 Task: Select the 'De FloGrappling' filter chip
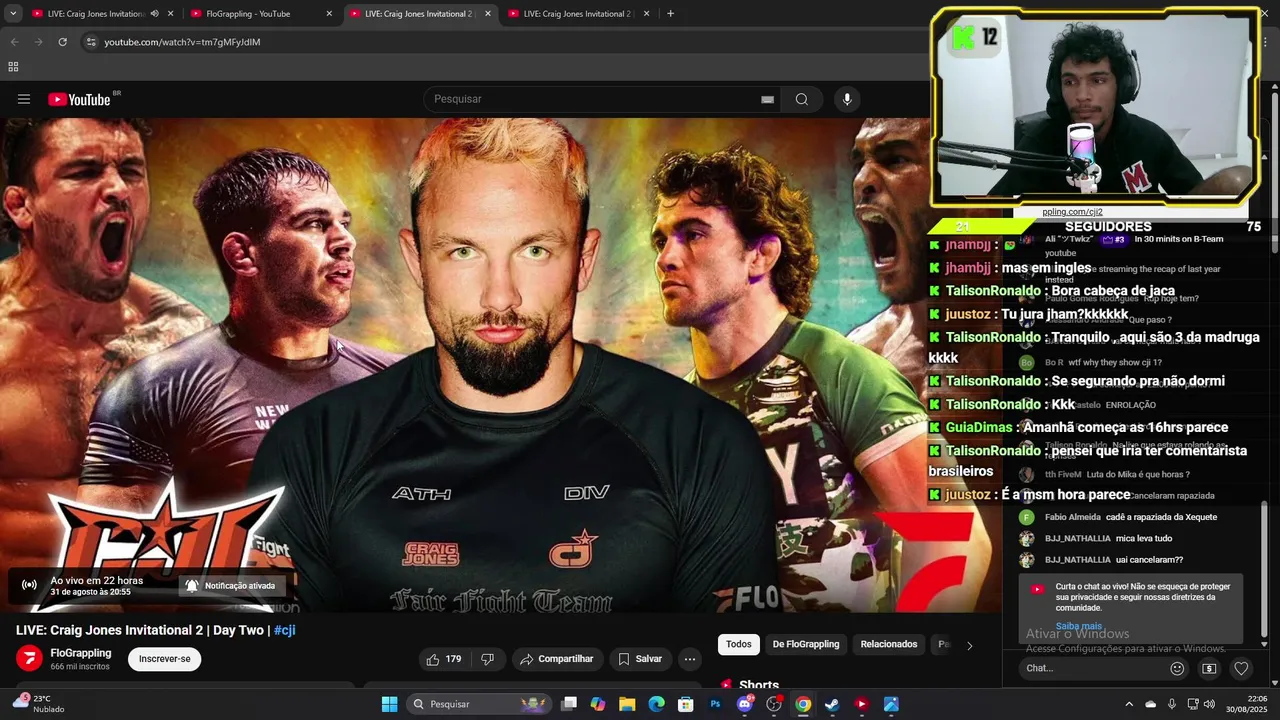806,645
